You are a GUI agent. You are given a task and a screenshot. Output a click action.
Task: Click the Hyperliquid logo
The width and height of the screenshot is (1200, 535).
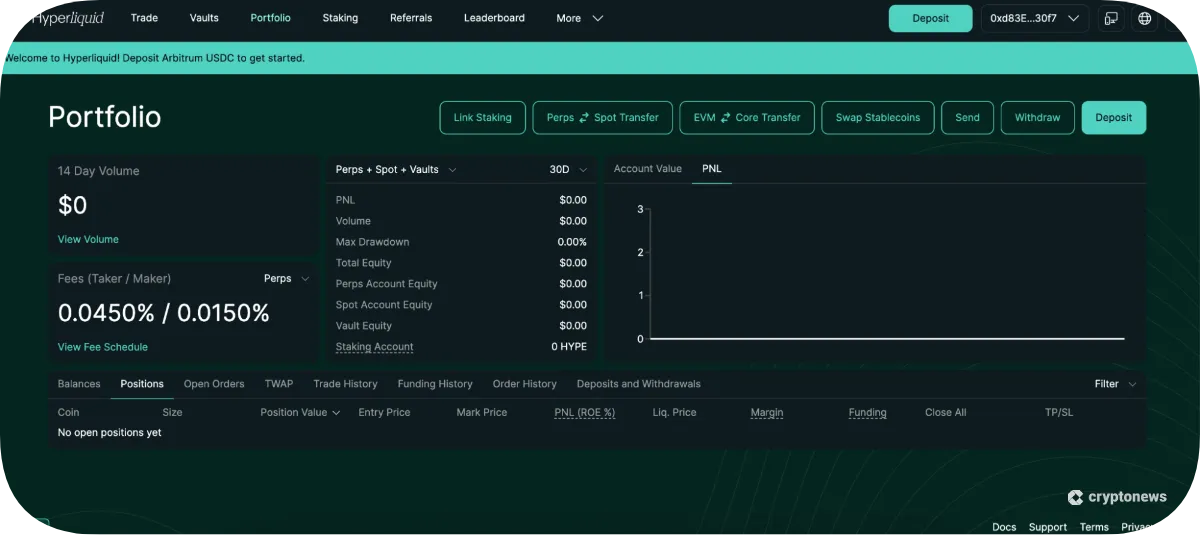66,18
